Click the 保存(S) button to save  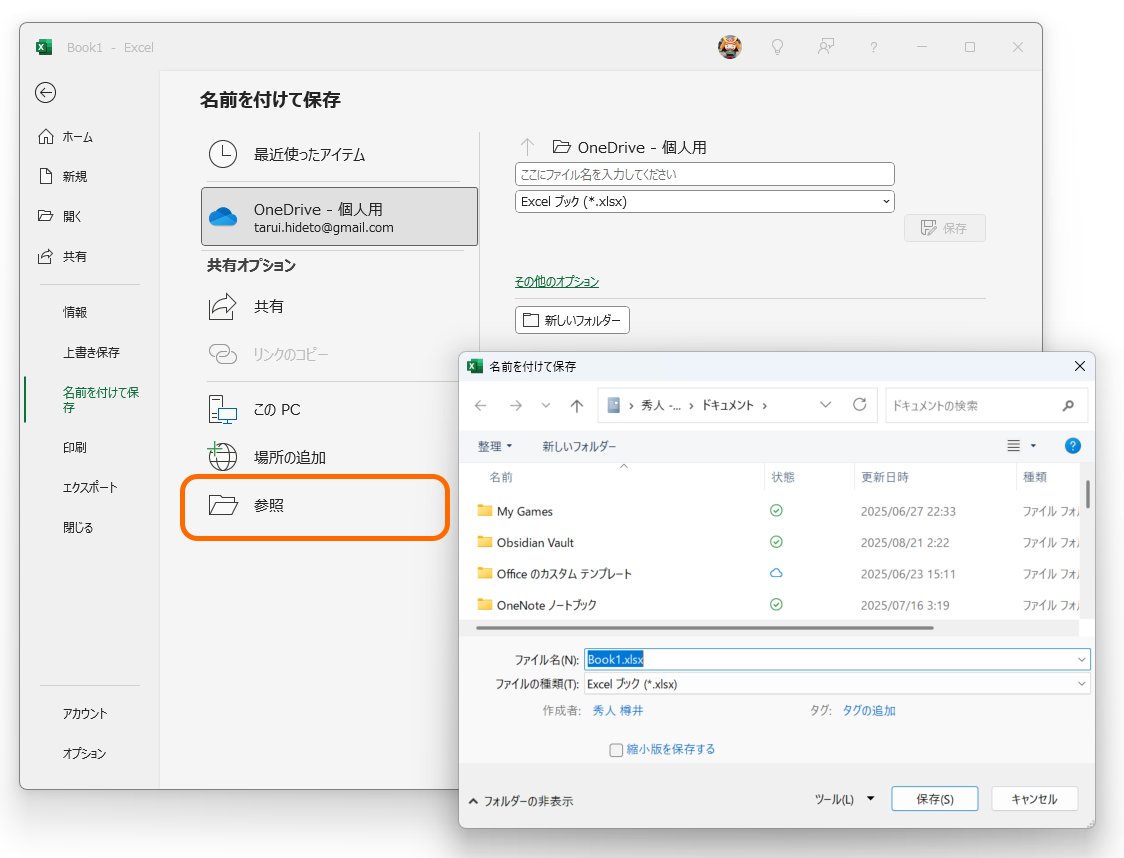pos(934,798)
